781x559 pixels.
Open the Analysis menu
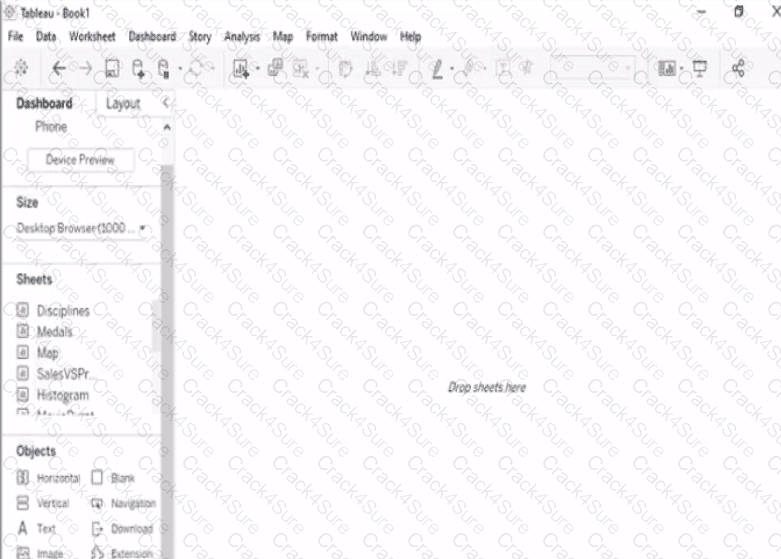point(242,37)
